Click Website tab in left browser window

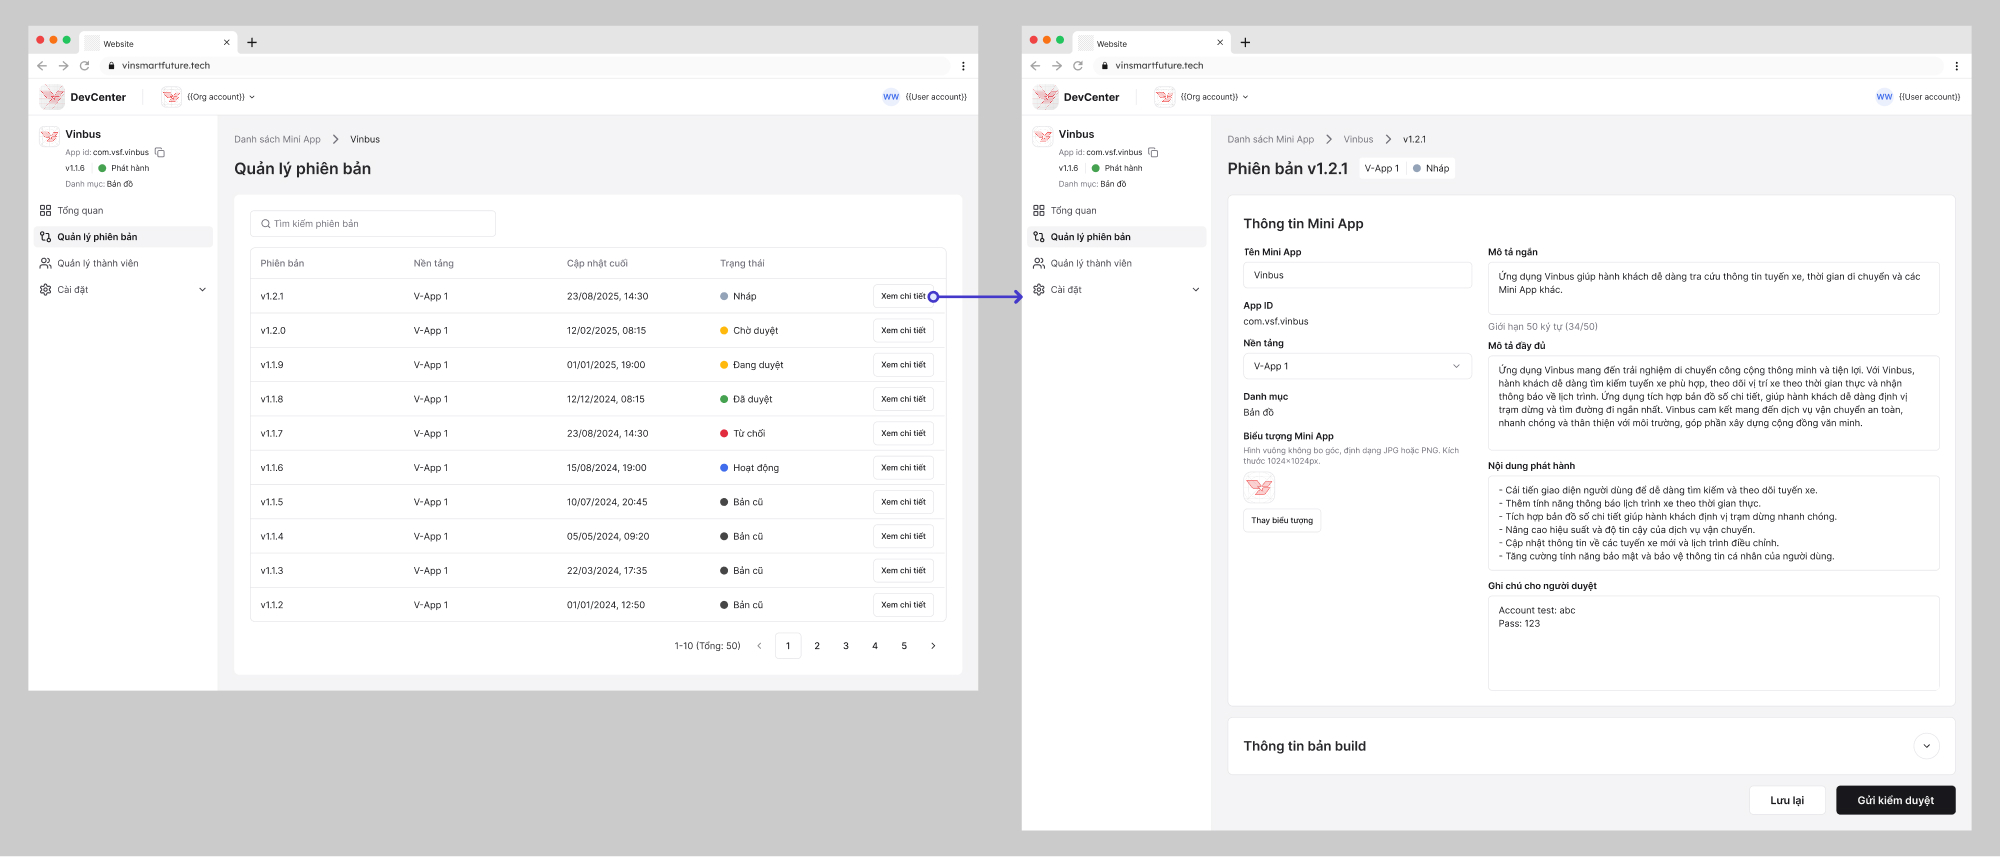click(x=157, y=43)
